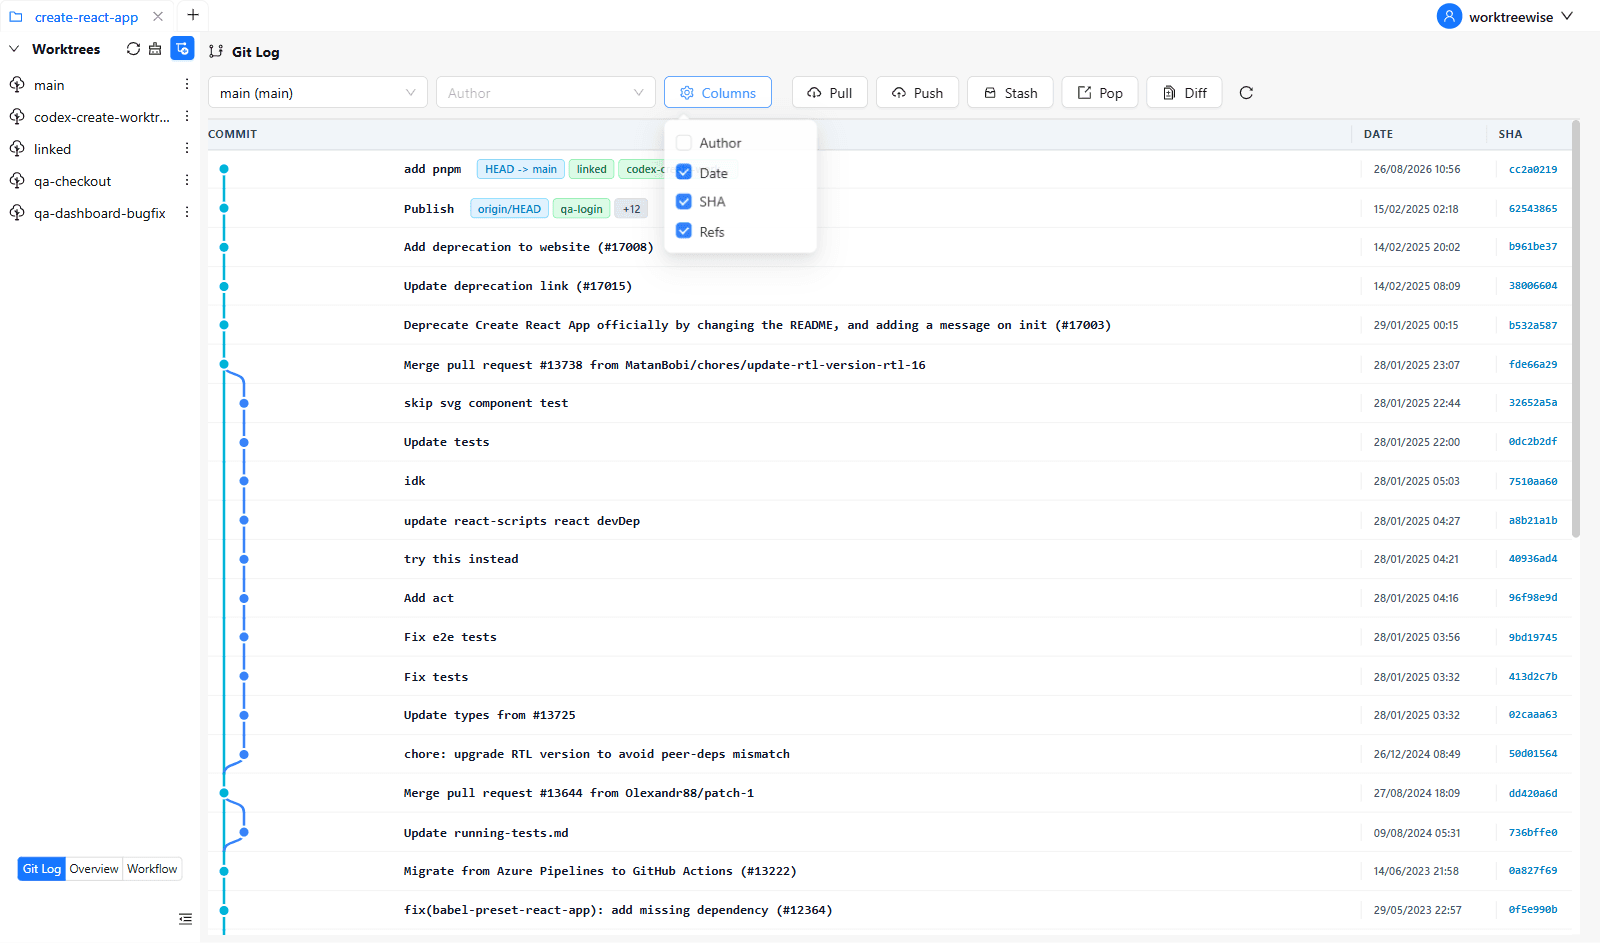Image resolution: width=1600 pixels, height=950 pixels.
Task: Open the more options for qa-dashboard-bugfix
Action: (187, 213)
